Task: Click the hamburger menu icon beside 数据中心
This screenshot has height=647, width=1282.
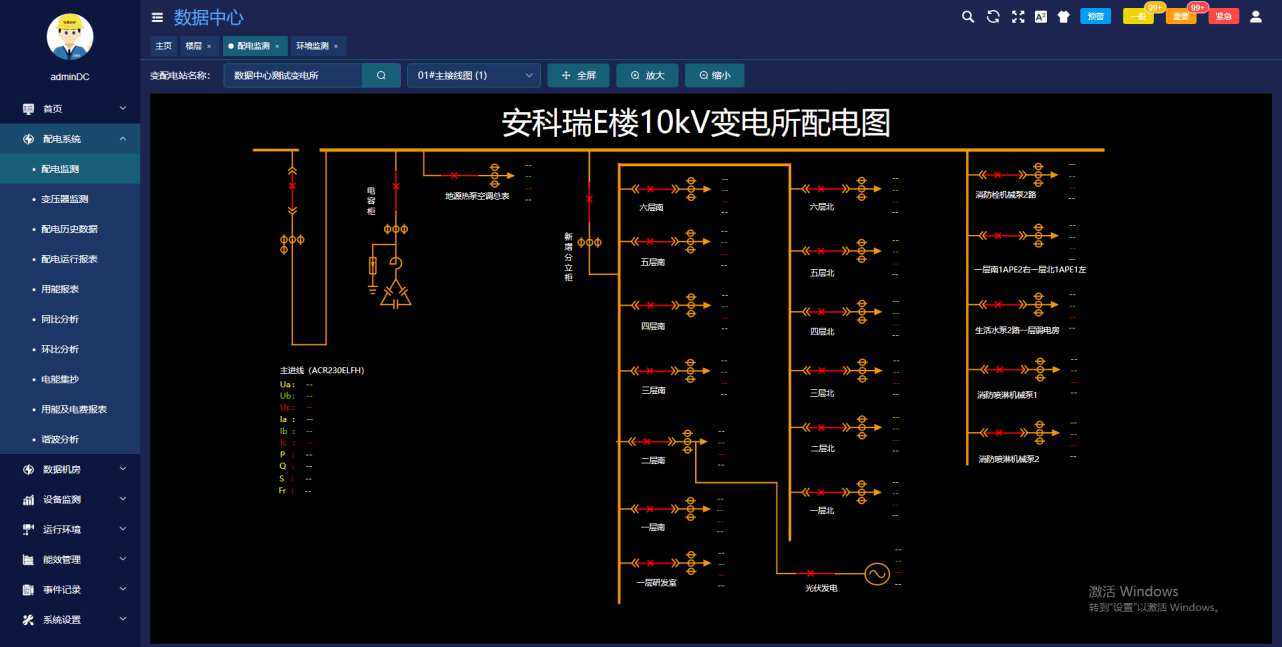Action: [157, 16]
